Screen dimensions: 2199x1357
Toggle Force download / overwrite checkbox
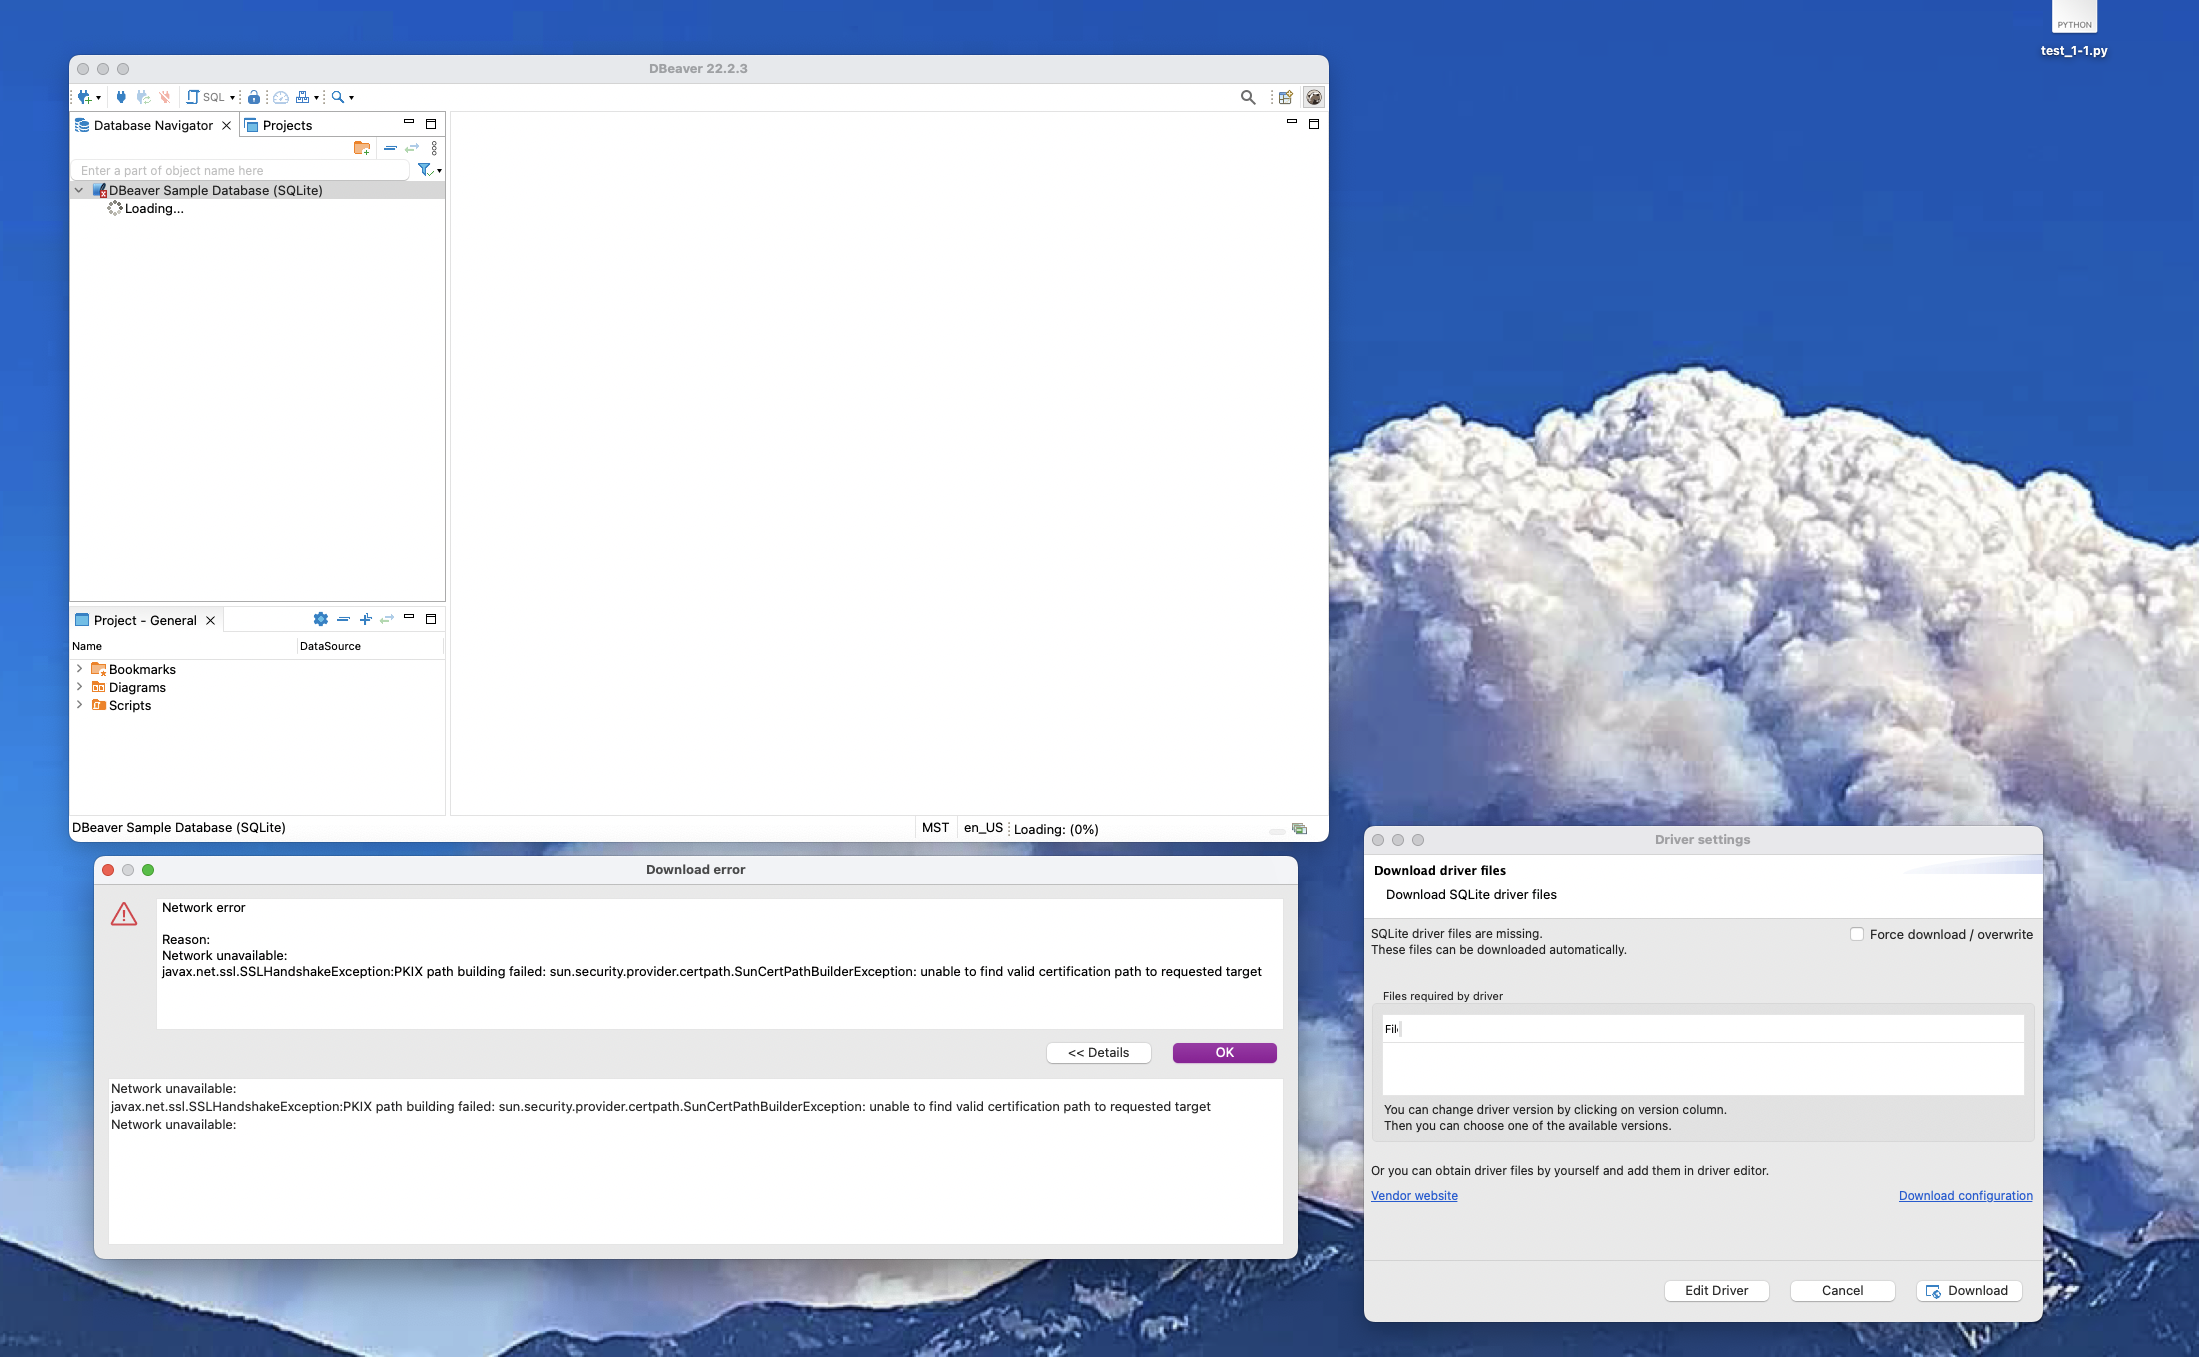click(x=1857, y=933)
